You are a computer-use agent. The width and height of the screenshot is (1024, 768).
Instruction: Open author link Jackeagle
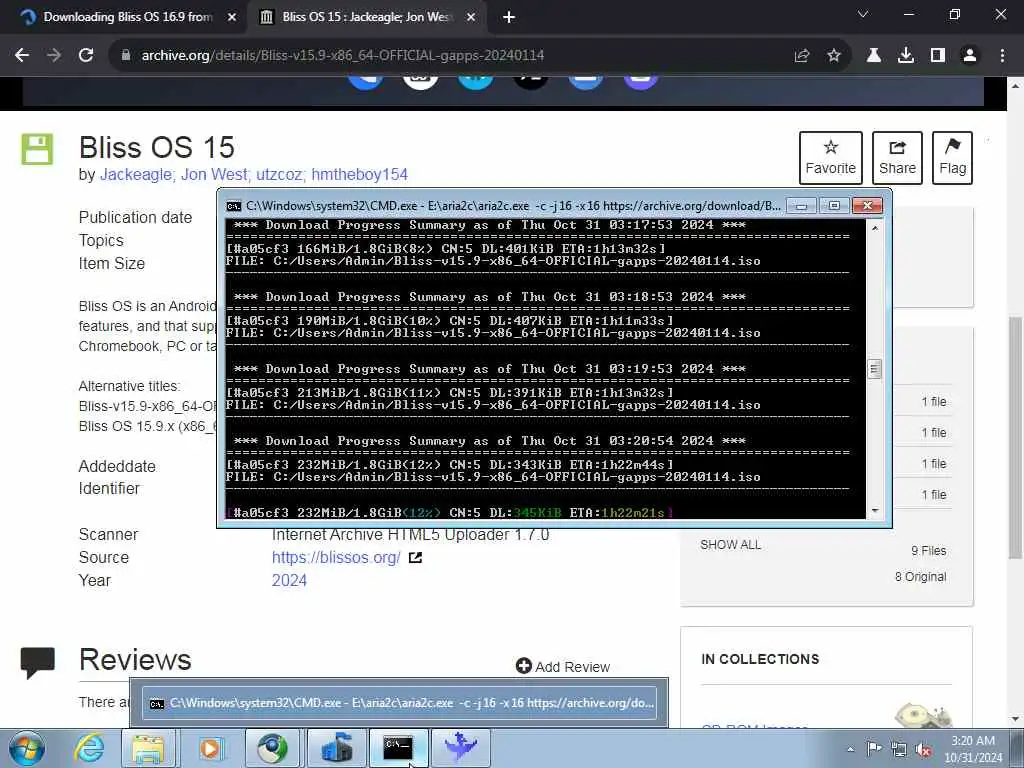click(x=137, y=175)
